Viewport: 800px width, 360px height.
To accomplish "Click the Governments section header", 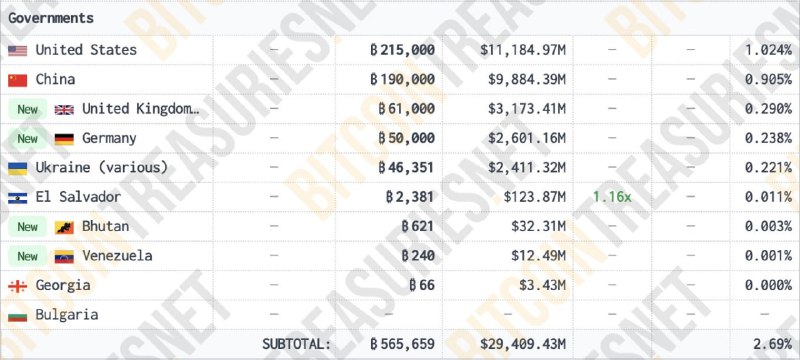I will pos(51,18).
